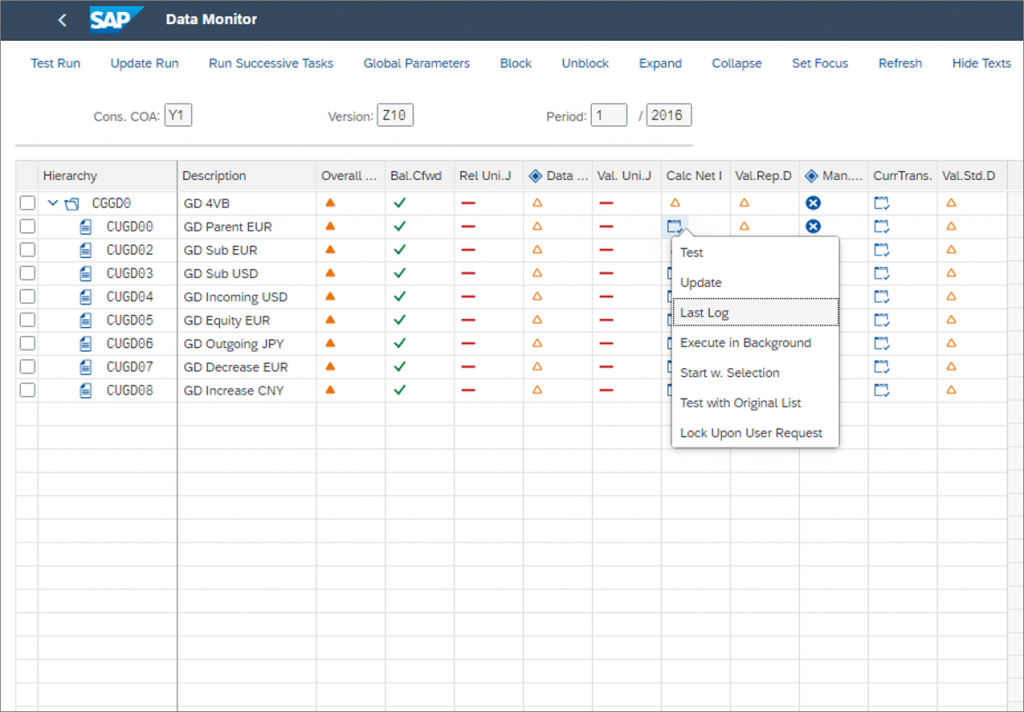Tick the checkbox for CUGD03 row
Image resolution: width=1024 pixels, height=712 pixels.
pos(27,273)
